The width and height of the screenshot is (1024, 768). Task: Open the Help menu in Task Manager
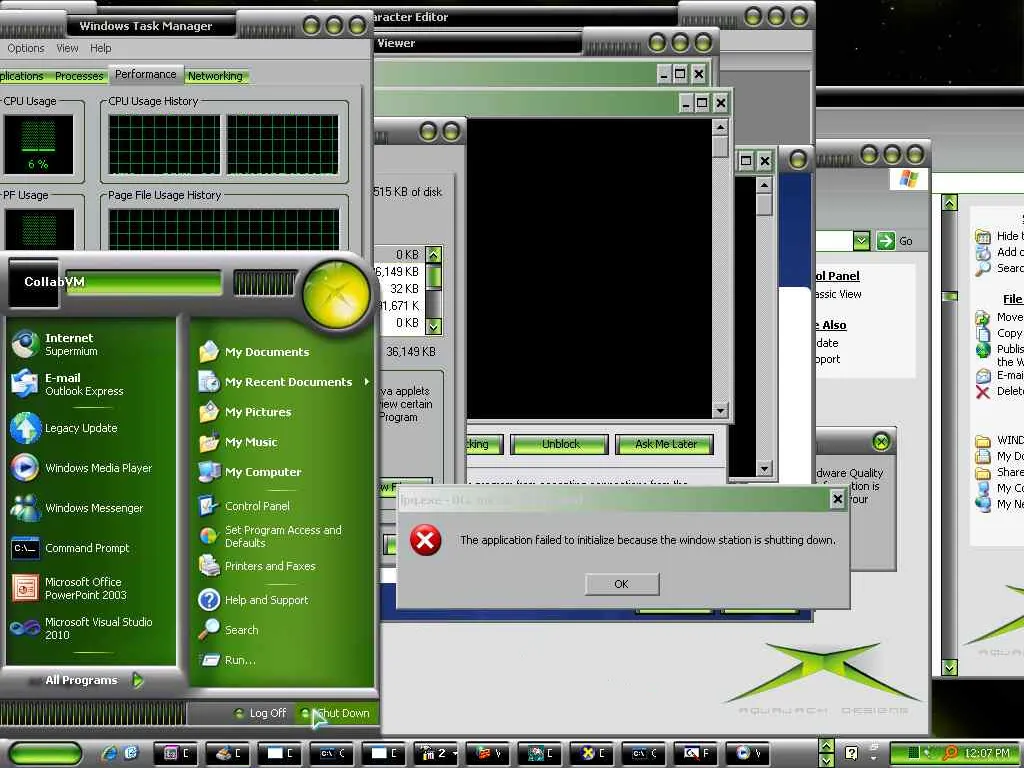(x=101, y=48)
